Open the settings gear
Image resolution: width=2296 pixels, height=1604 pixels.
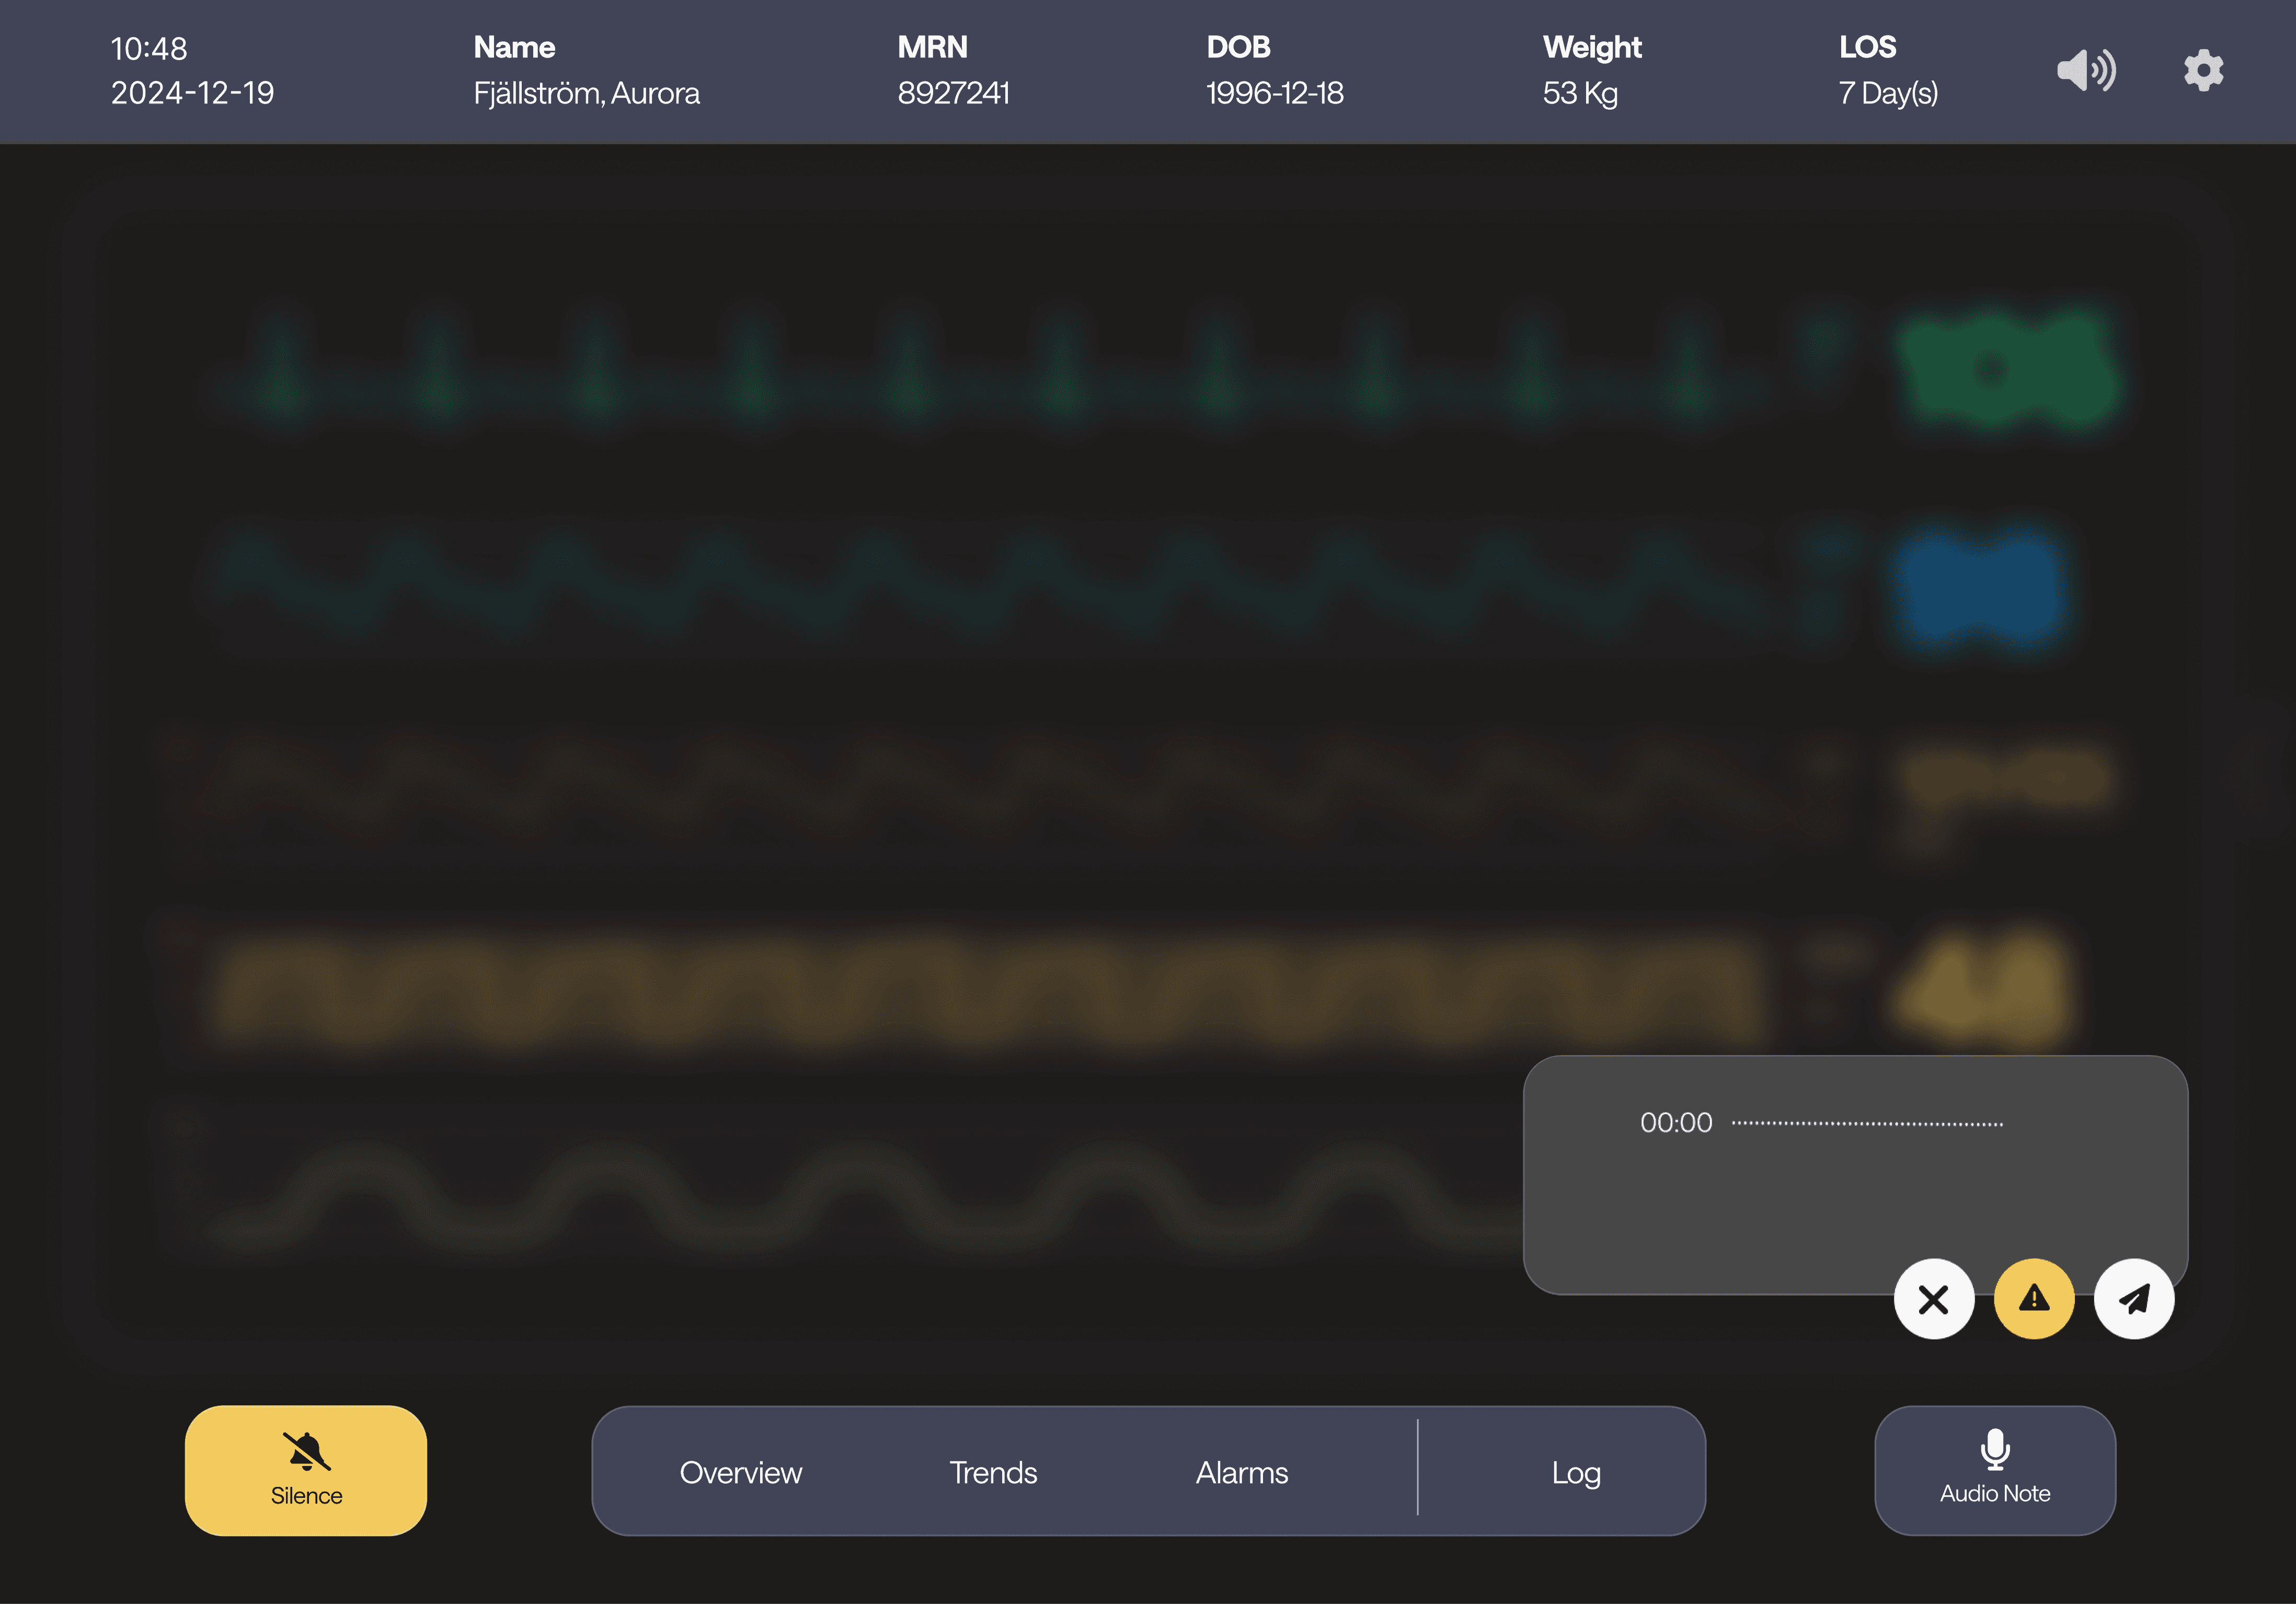pos(2203,71)
